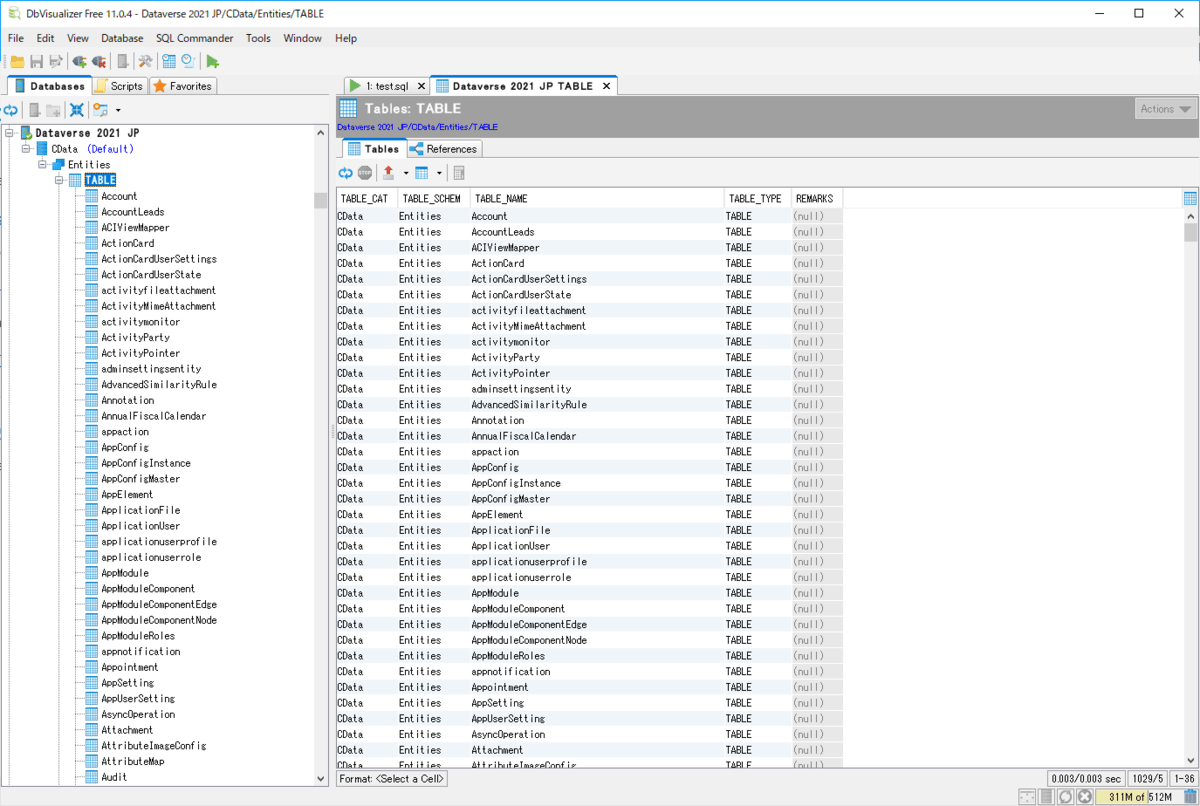Click the Disconnect database toolbar icon
Screen dimensions: 1200x806
(98, 60)
